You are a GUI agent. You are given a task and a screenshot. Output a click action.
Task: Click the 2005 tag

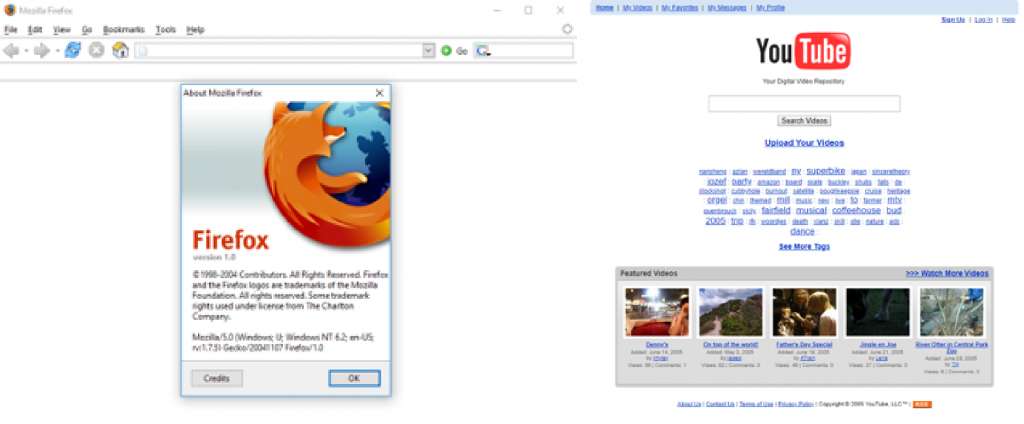click(715, 221)
